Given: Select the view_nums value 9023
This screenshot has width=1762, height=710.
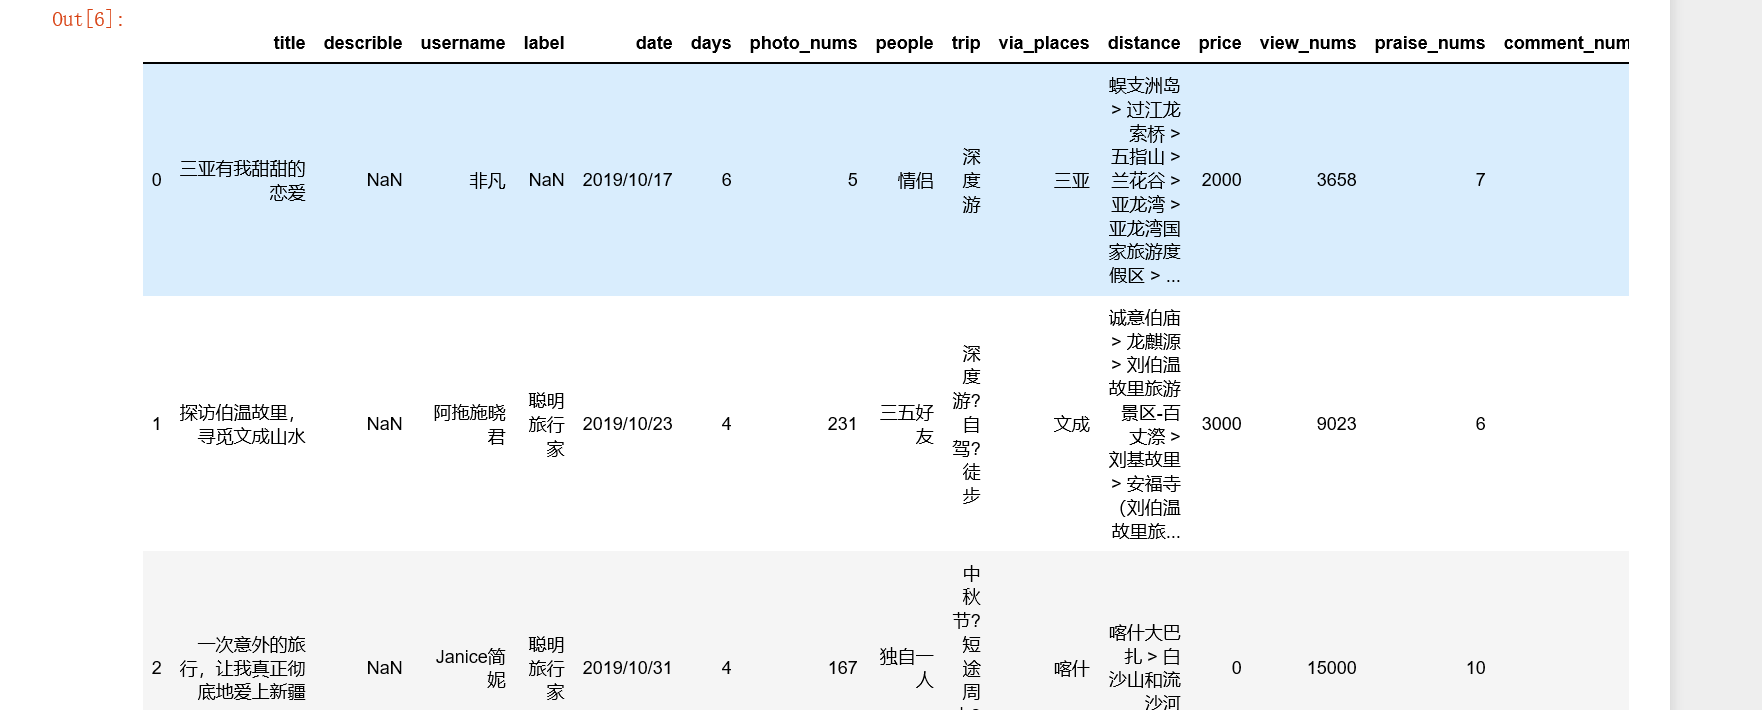Looking at the screenshot, I should (1336, 424).
